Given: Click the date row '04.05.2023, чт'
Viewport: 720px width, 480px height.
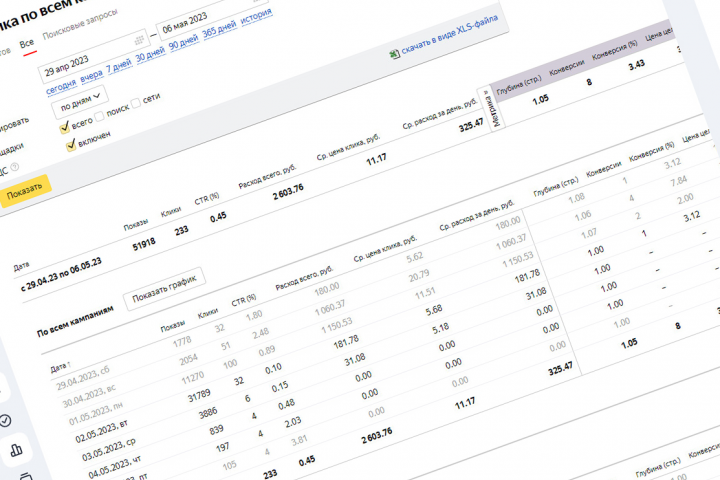Looking at the screenshot, I should pyautogui.click(x=115, y=468).
